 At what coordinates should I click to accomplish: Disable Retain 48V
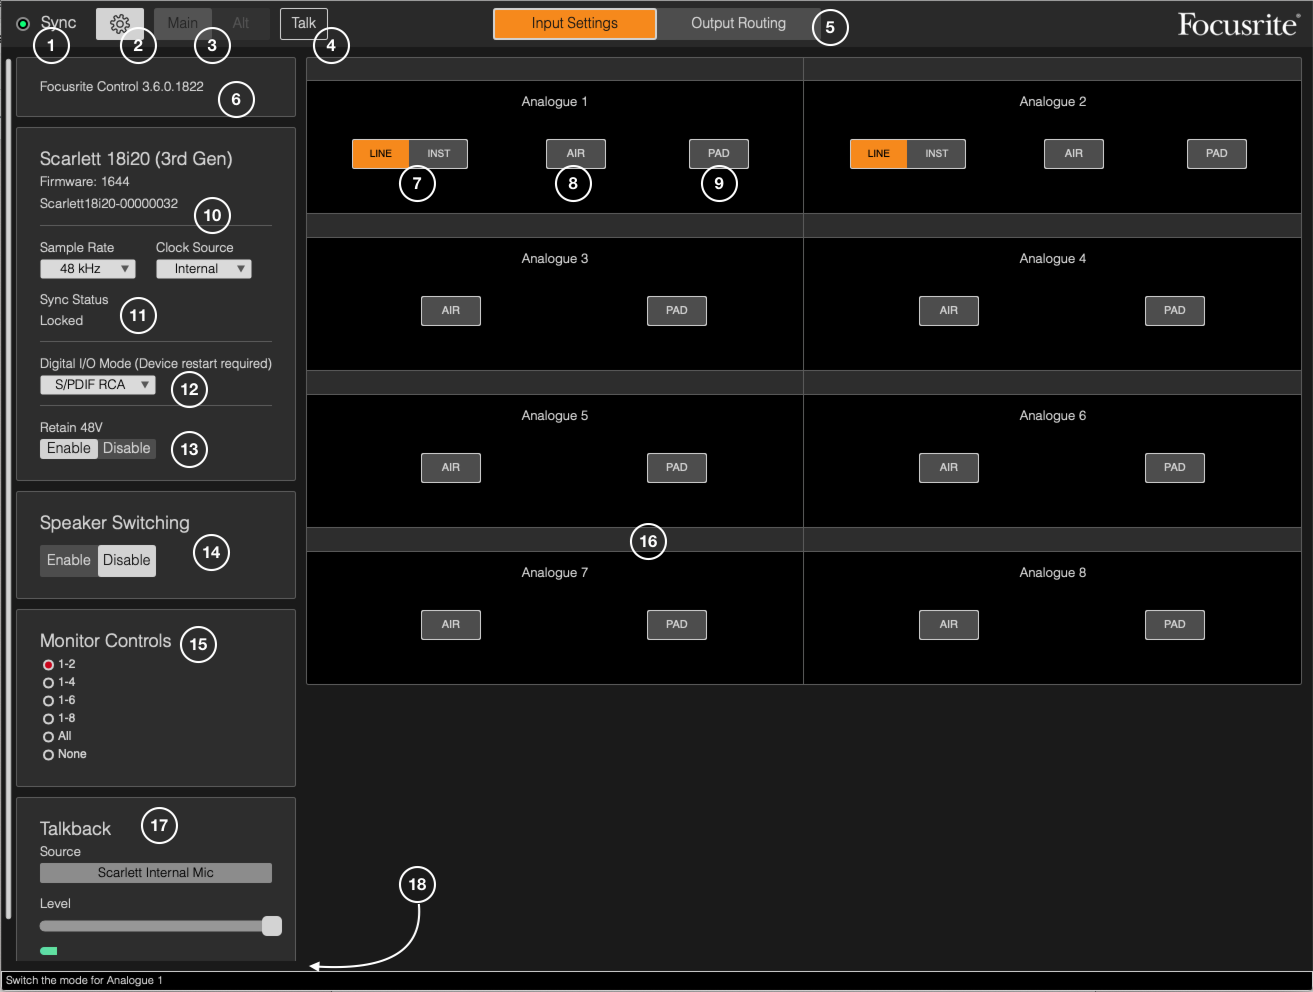pos(127,449)
